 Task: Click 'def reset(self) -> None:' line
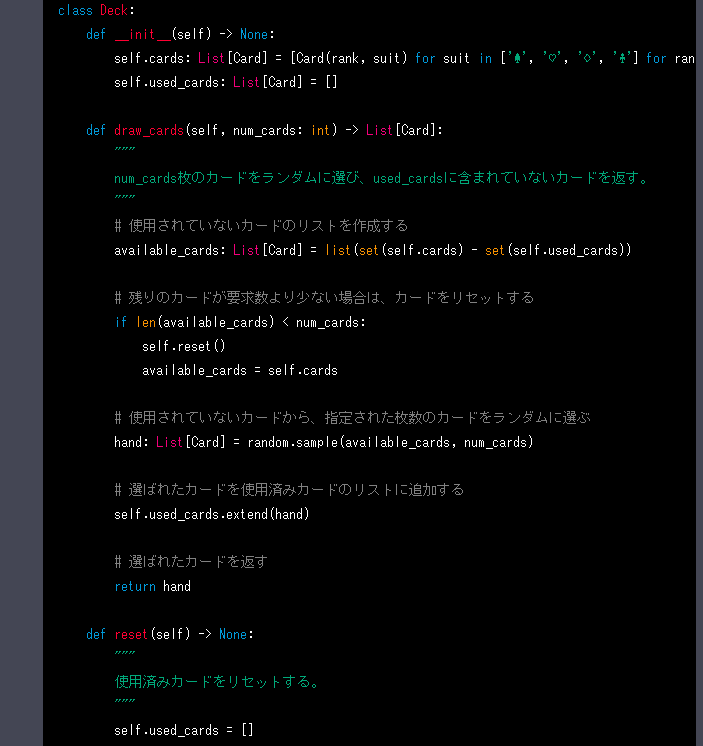tap(170, 634)
